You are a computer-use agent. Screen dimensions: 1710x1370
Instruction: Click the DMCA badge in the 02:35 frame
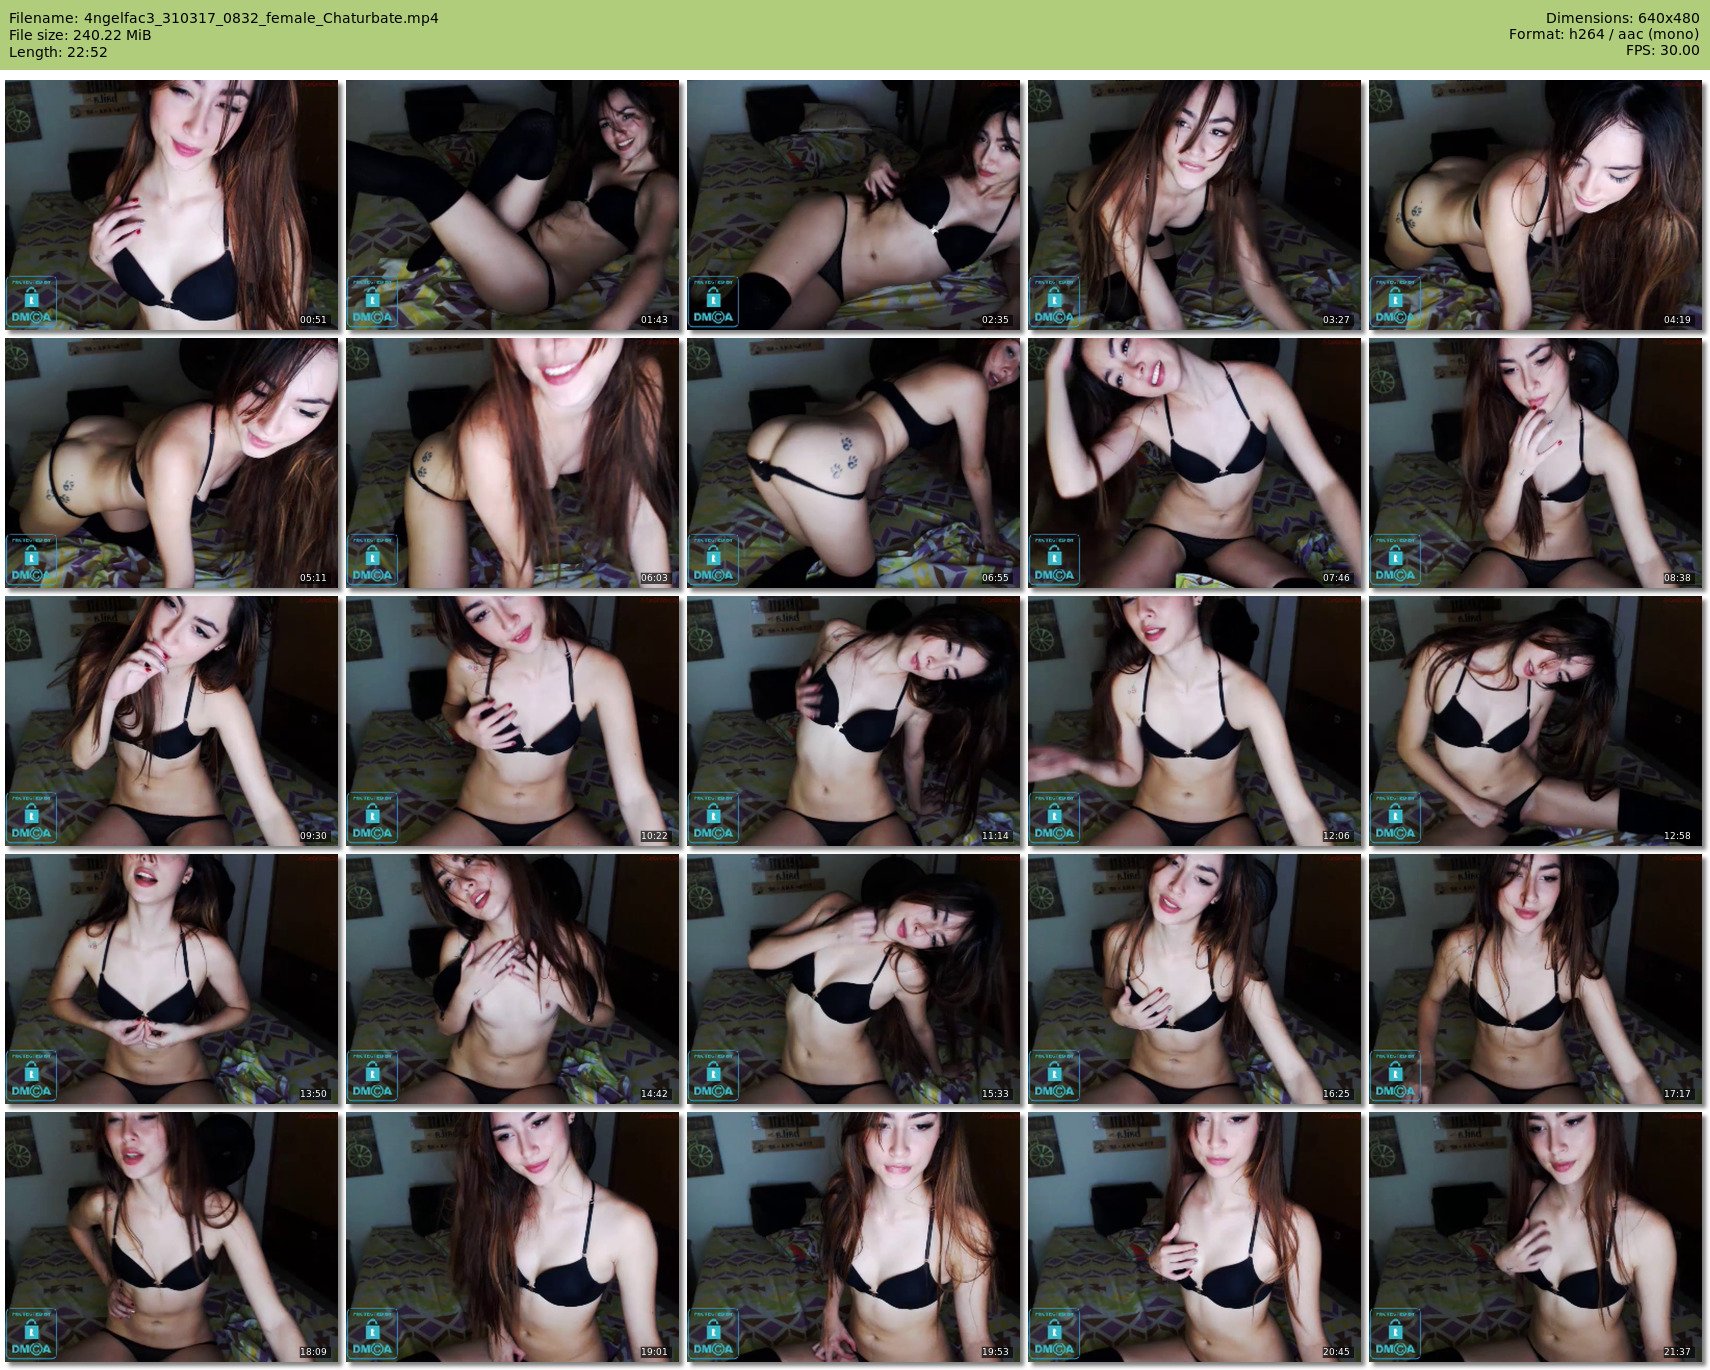tap(713, 303)
